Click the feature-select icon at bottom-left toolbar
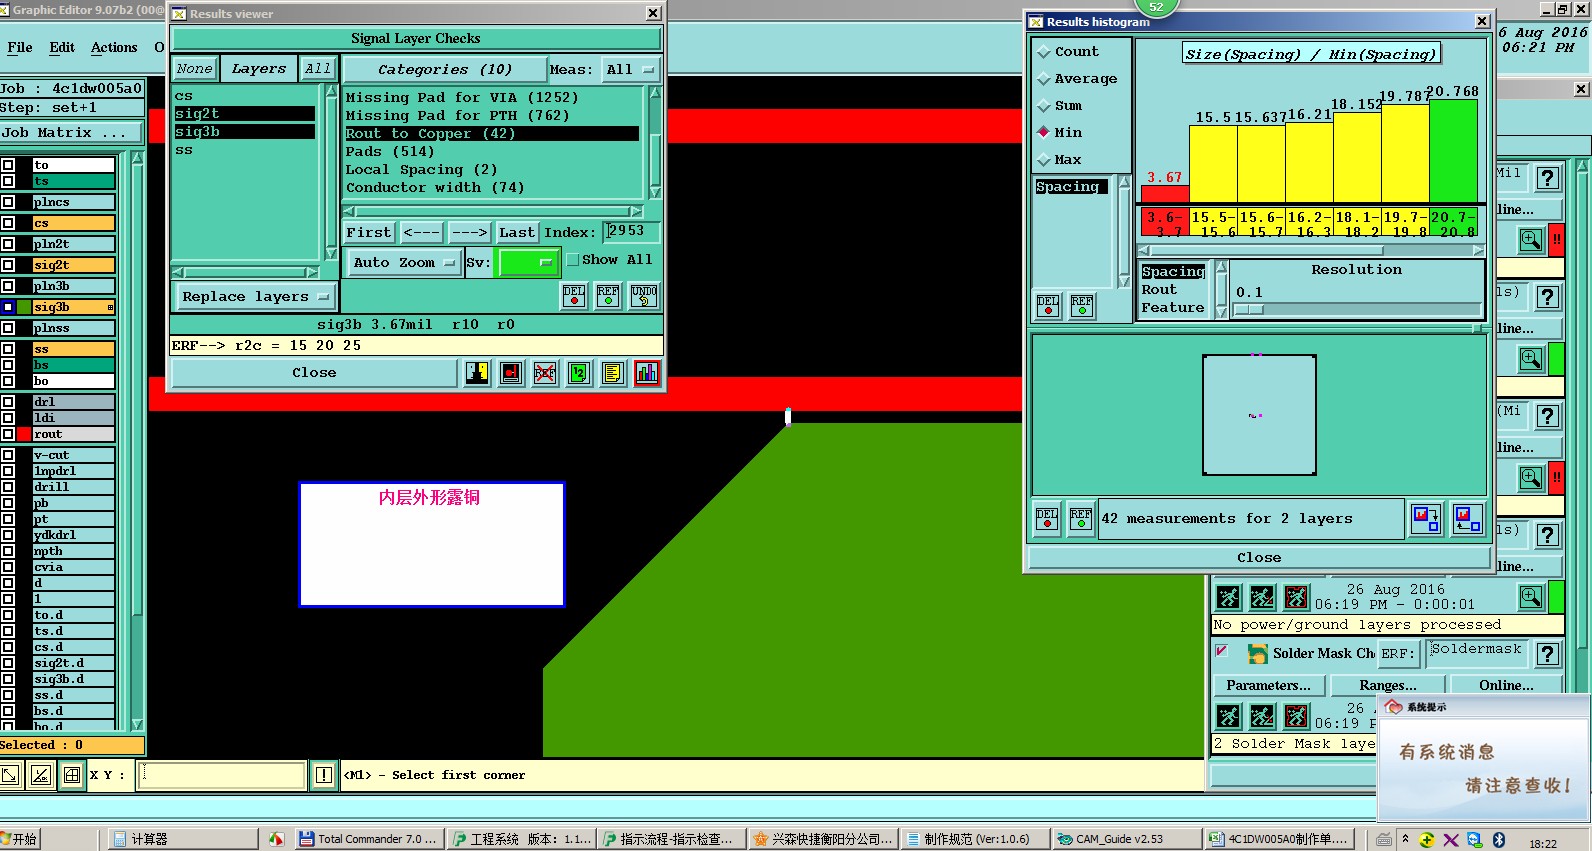The width and height of the screenshot is (1592, 851). [x=9, y=775]
